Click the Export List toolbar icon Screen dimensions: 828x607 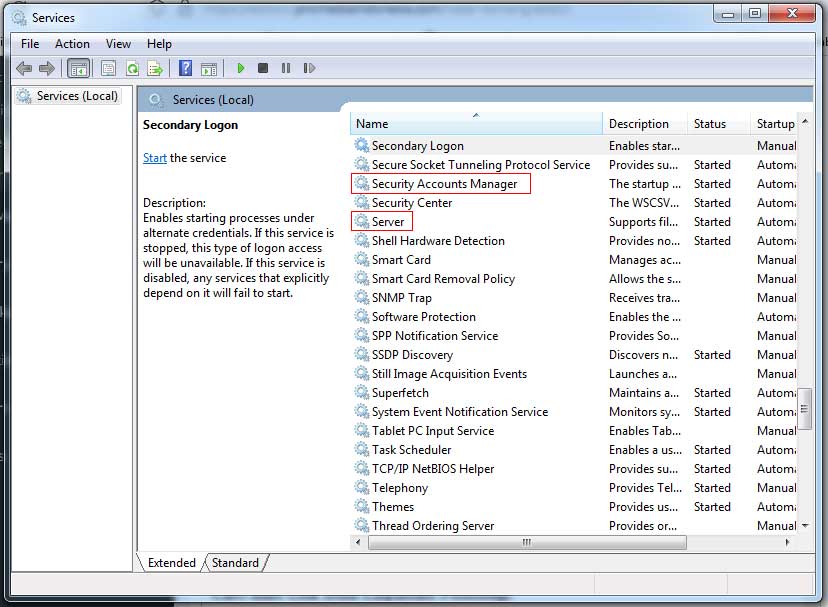pyautogui.click(x=155, y=69)
